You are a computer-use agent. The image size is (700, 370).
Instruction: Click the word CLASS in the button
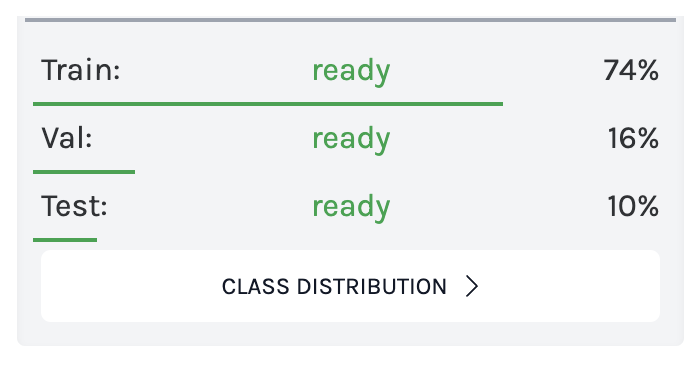click(x=255, y=287)
